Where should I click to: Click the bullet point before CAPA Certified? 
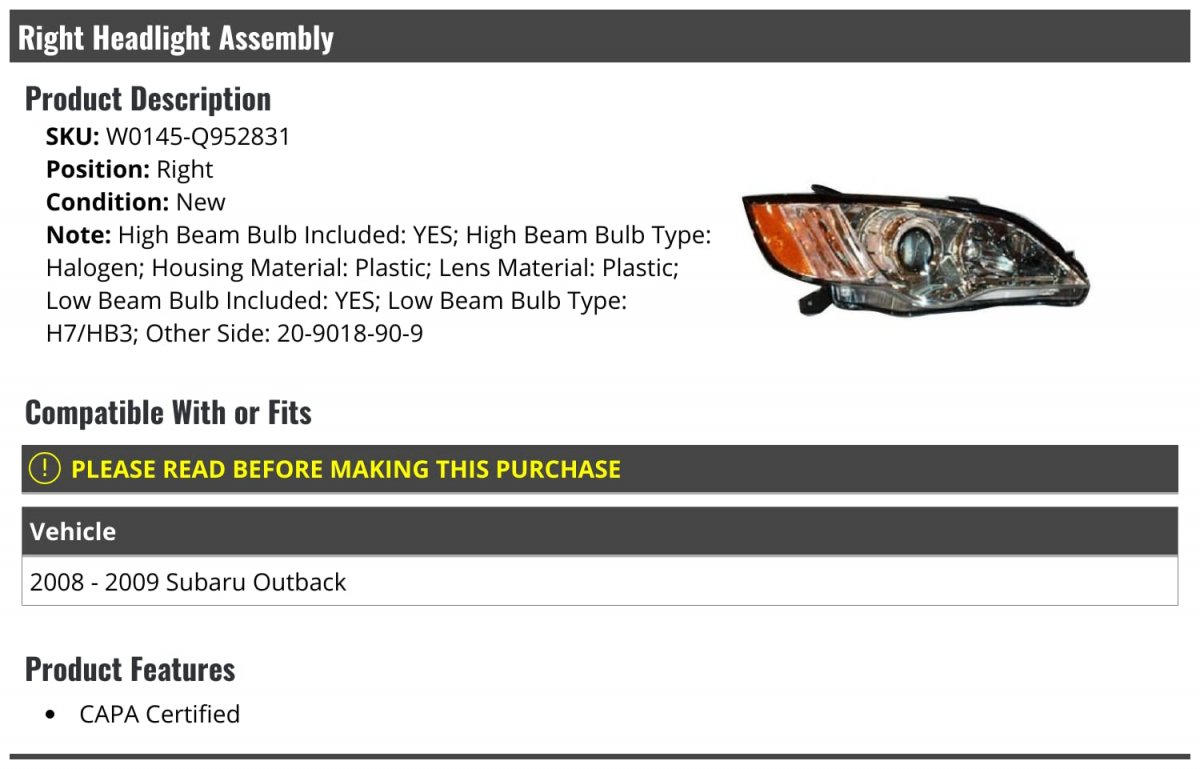(x=51, y=715)
